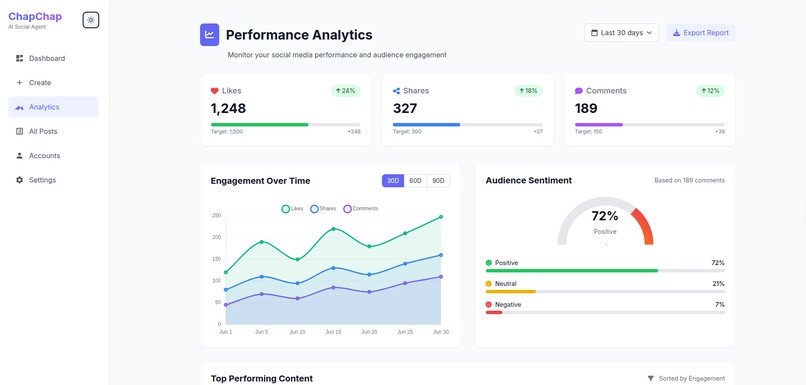Click the Shares count 327
806x385 pixels.
pos(405,108)
